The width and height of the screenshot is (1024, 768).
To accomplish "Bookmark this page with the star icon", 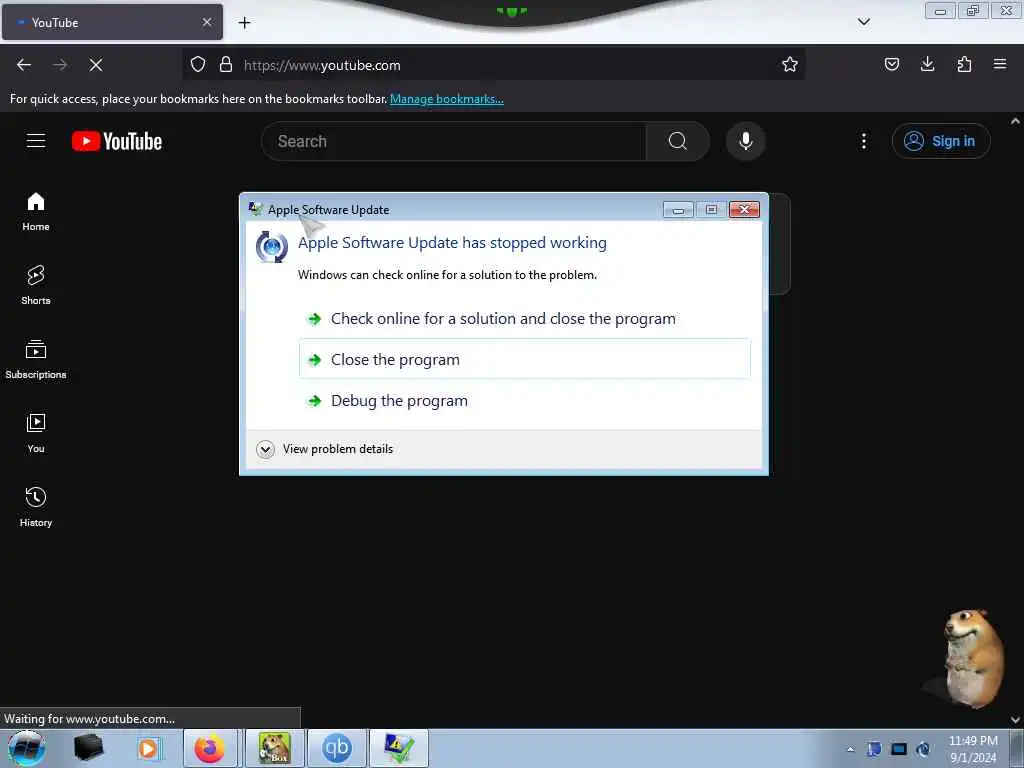I will pos(790,65).
